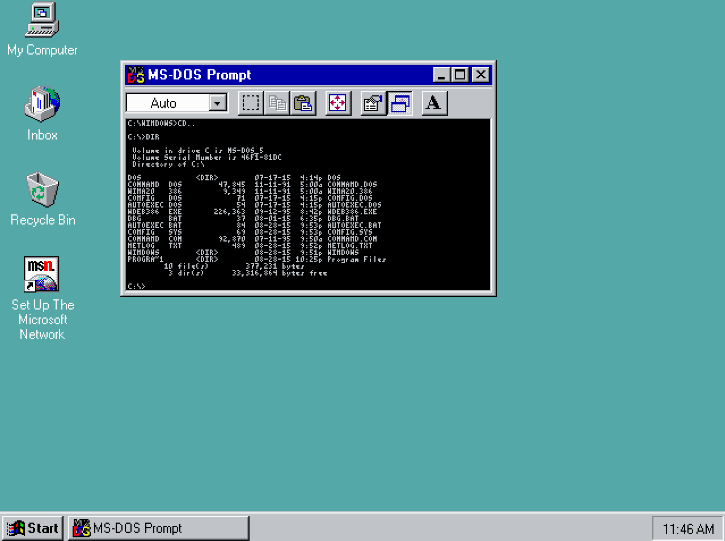This screenshot has height=541, width=725.
Task: Click the AUTOEXEC.BAT listing row
Action: point(255,225)
